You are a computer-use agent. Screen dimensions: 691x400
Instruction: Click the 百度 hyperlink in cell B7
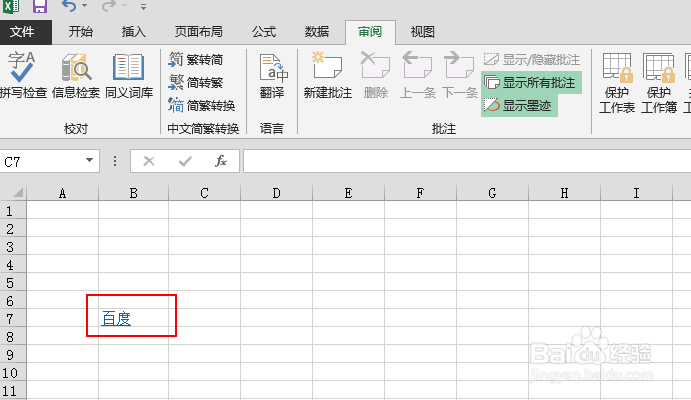point(116,318)
